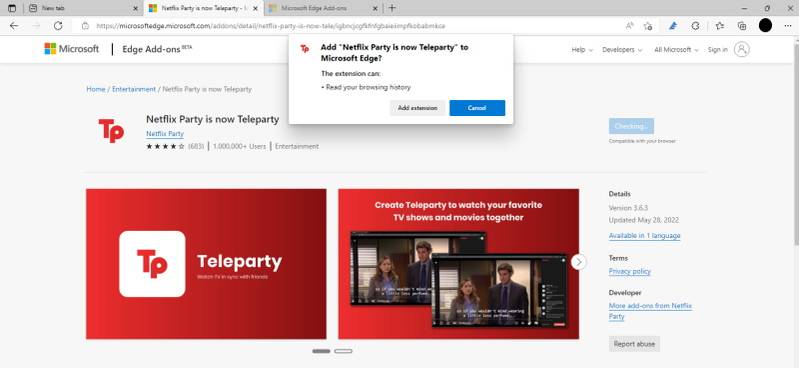The width and height of the screenshot is (799, 368).
Task: Click the address bar URL field
Action: (x=348, y=25)
